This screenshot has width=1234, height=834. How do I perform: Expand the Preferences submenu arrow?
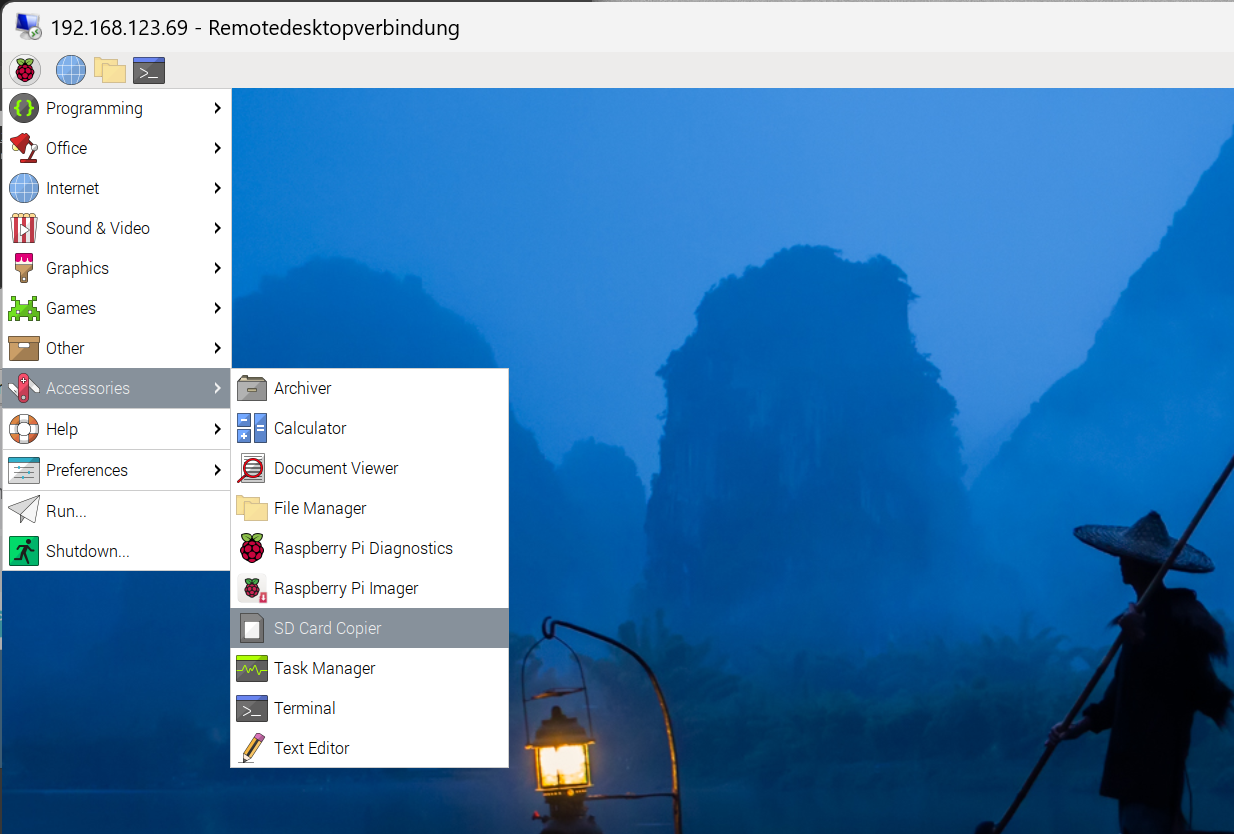pos(217,470)
